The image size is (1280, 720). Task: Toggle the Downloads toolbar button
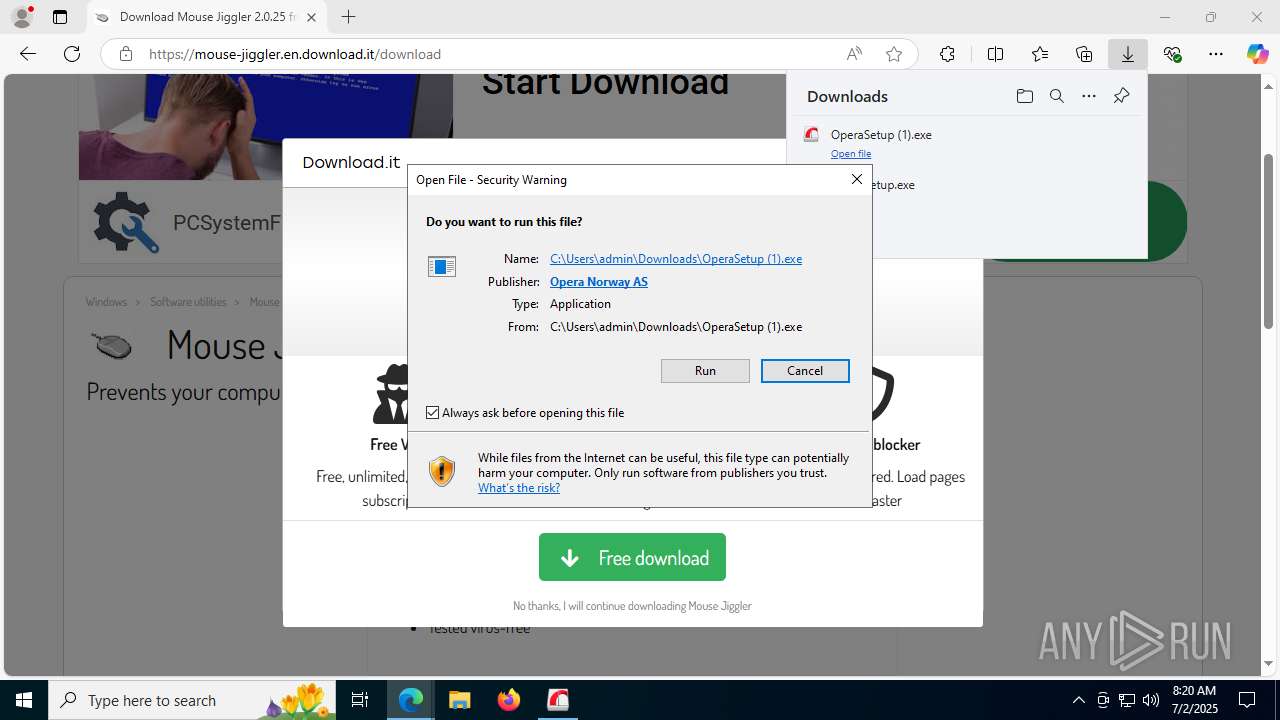point(1128,54)
